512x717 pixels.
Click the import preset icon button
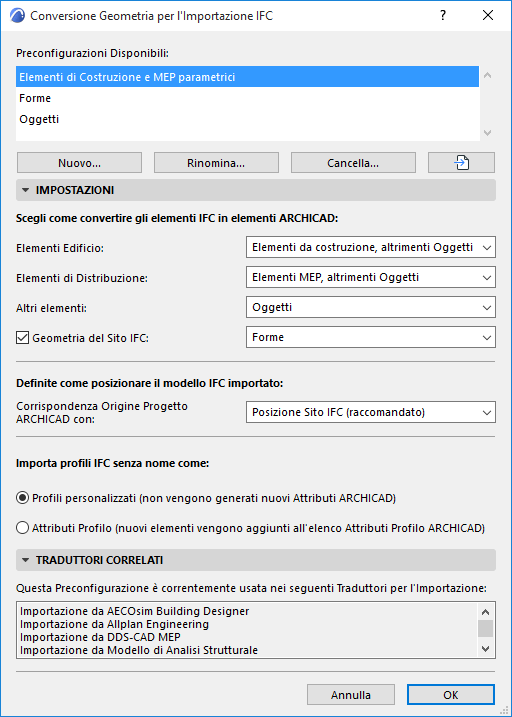(461, 163)
